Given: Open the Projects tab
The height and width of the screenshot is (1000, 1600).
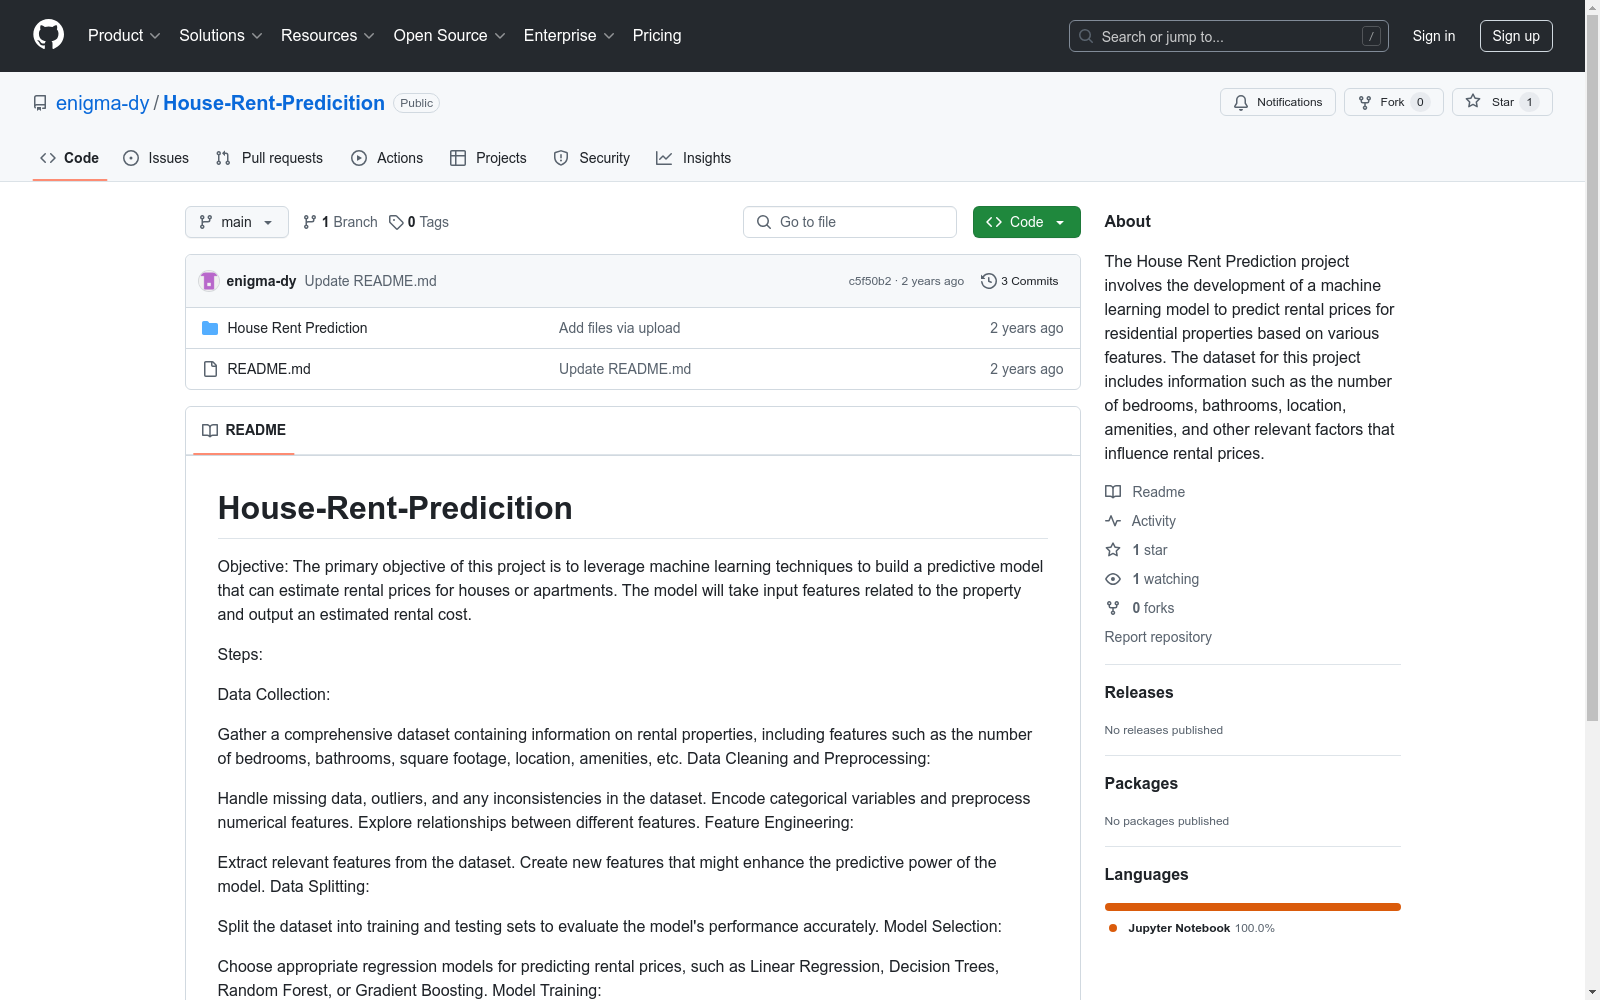Looking at the screenshot, I should click(488, 158).
